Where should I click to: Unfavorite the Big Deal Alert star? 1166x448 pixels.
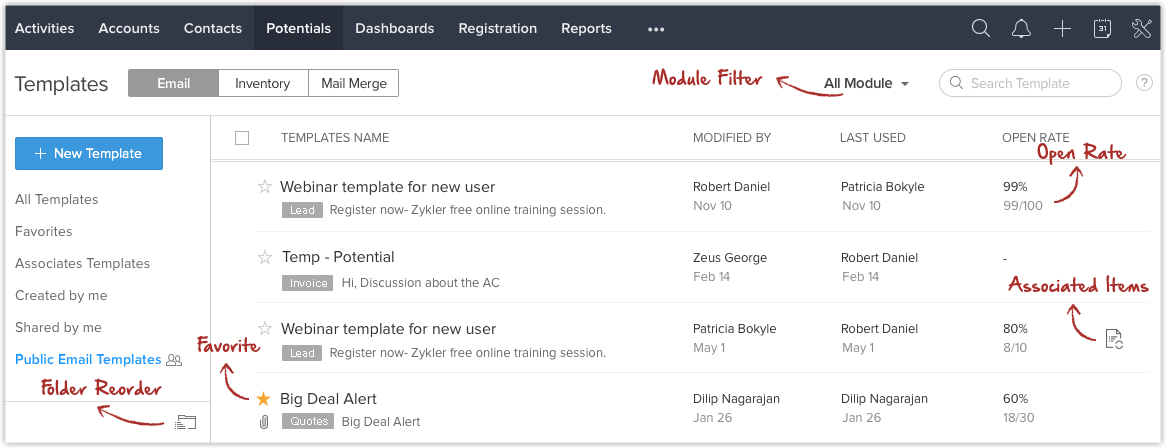point(263,399)
